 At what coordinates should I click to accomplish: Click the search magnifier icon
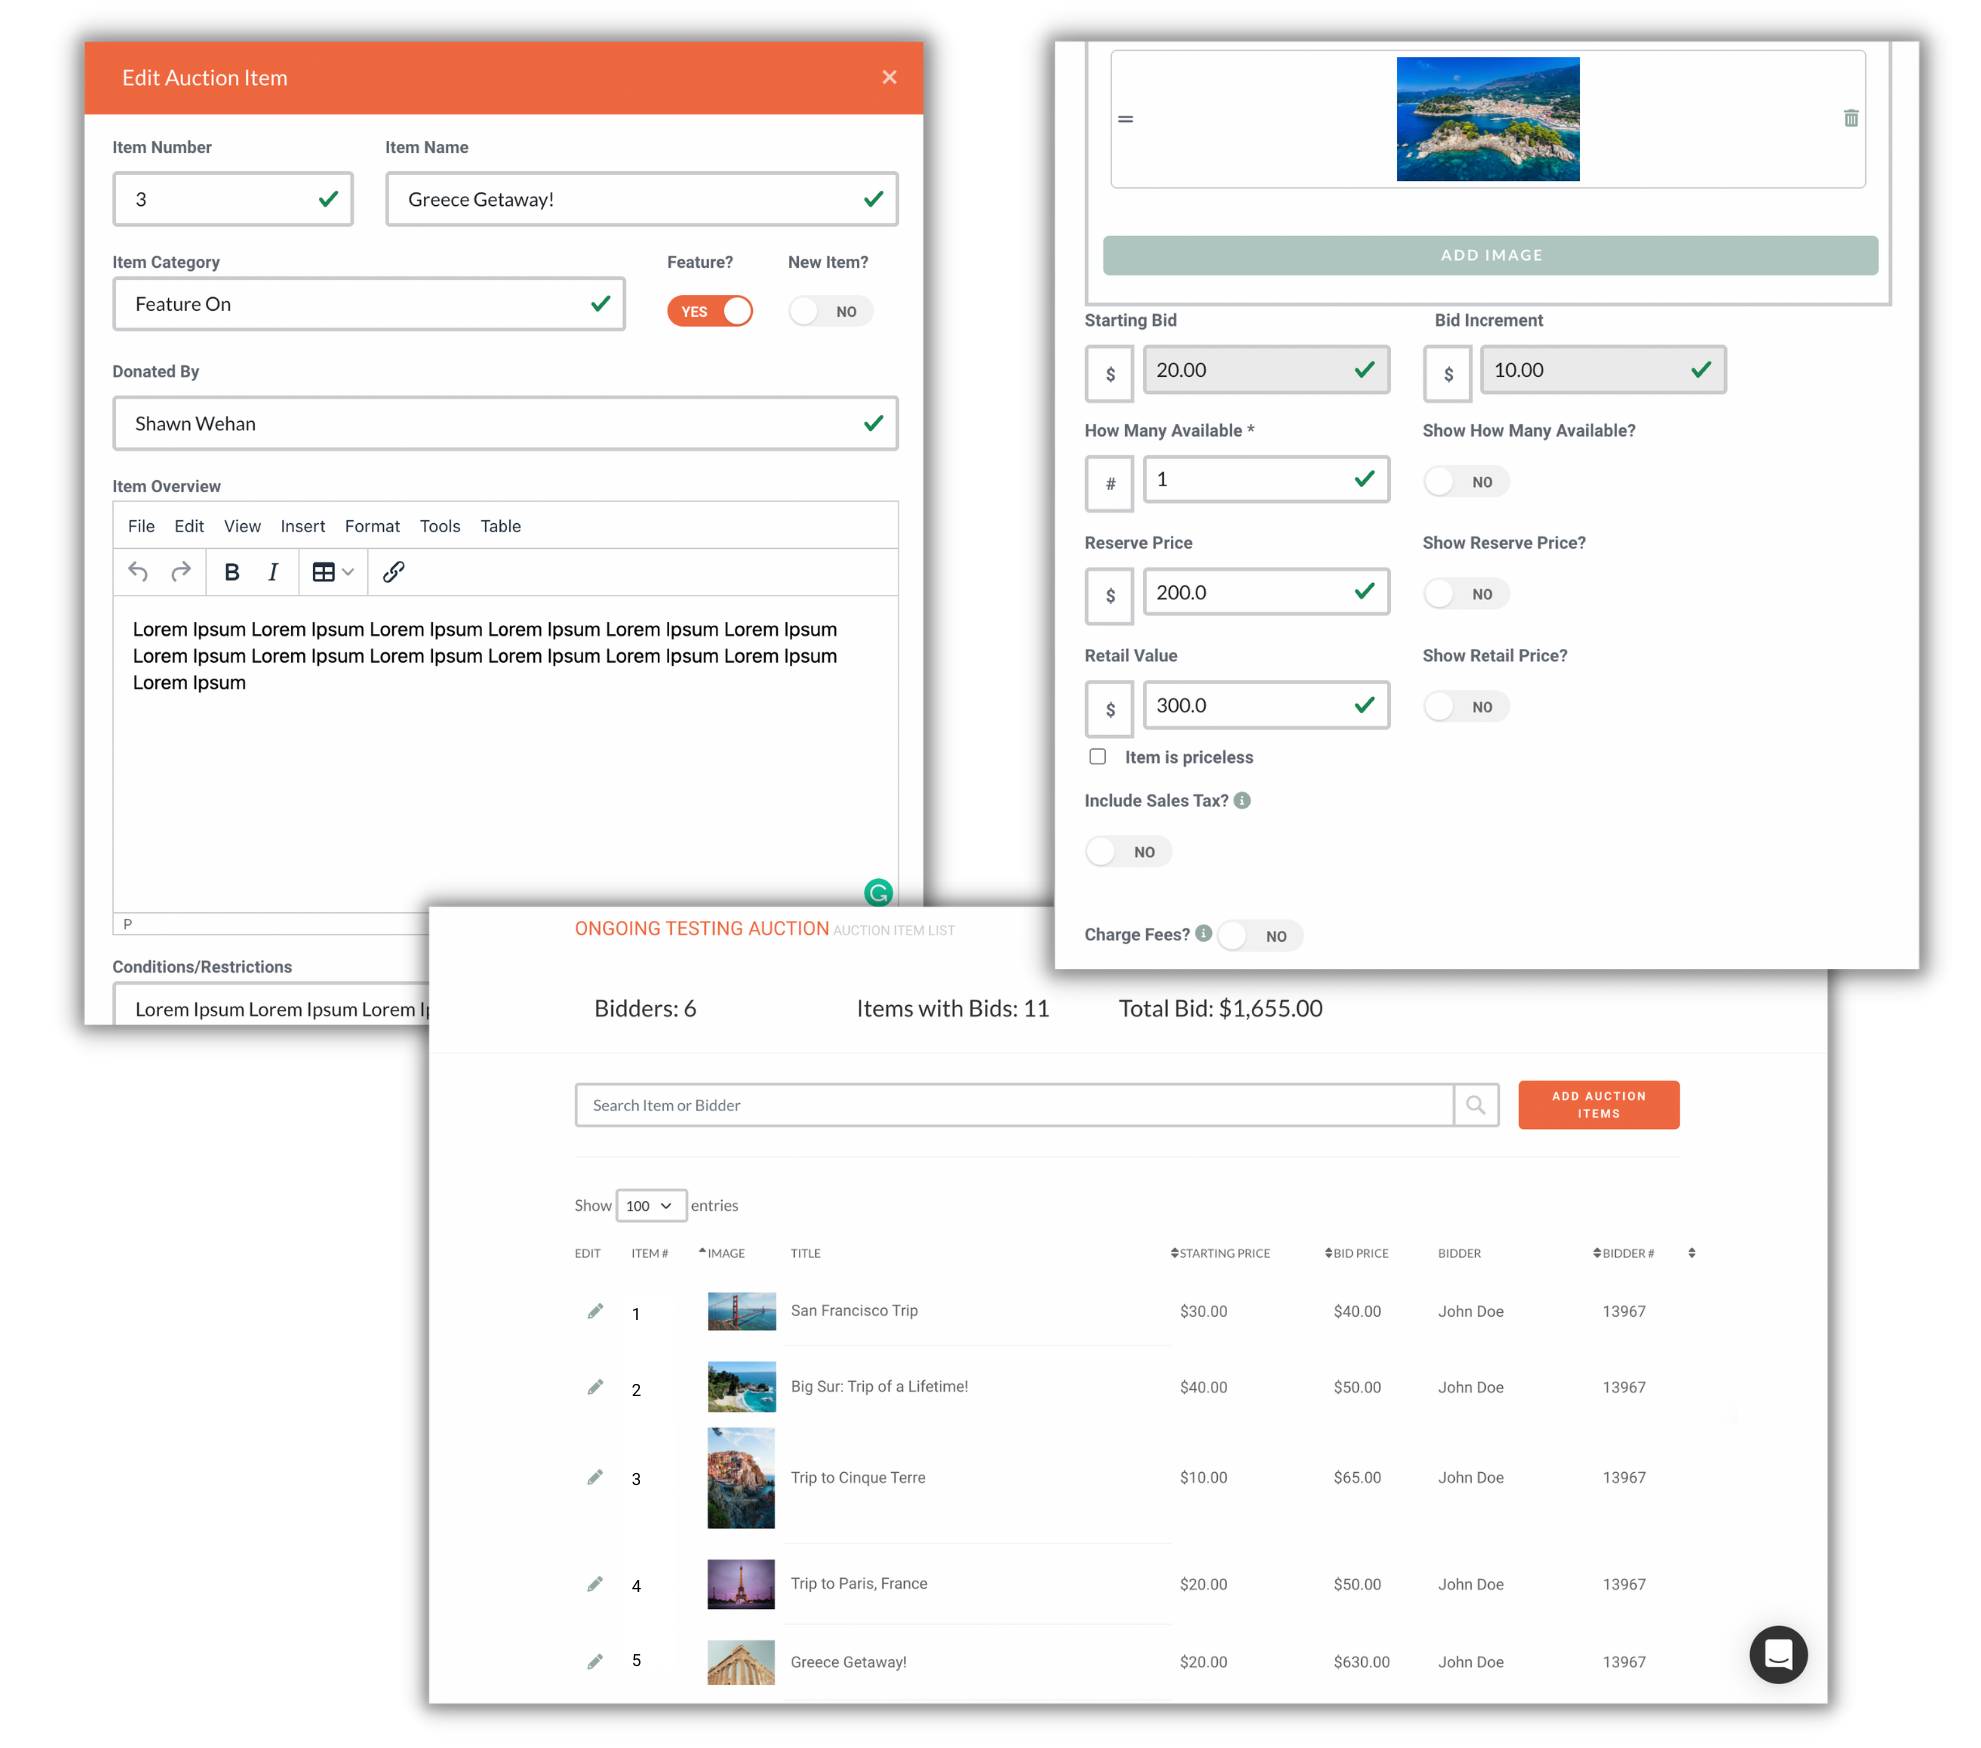click(x=1476, y=1105)
